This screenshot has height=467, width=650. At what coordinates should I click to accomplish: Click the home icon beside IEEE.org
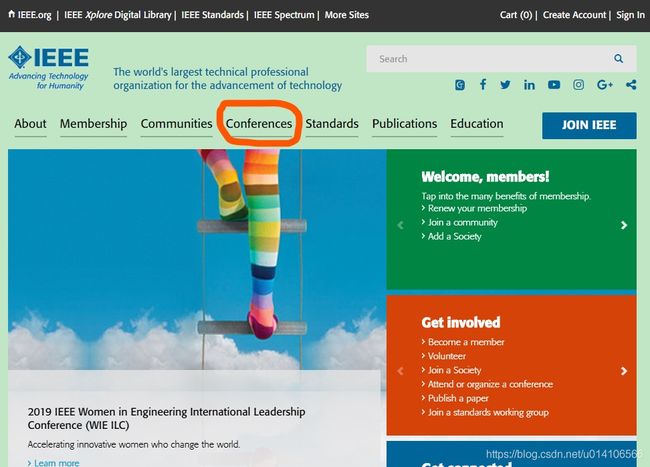coord(12,14)
